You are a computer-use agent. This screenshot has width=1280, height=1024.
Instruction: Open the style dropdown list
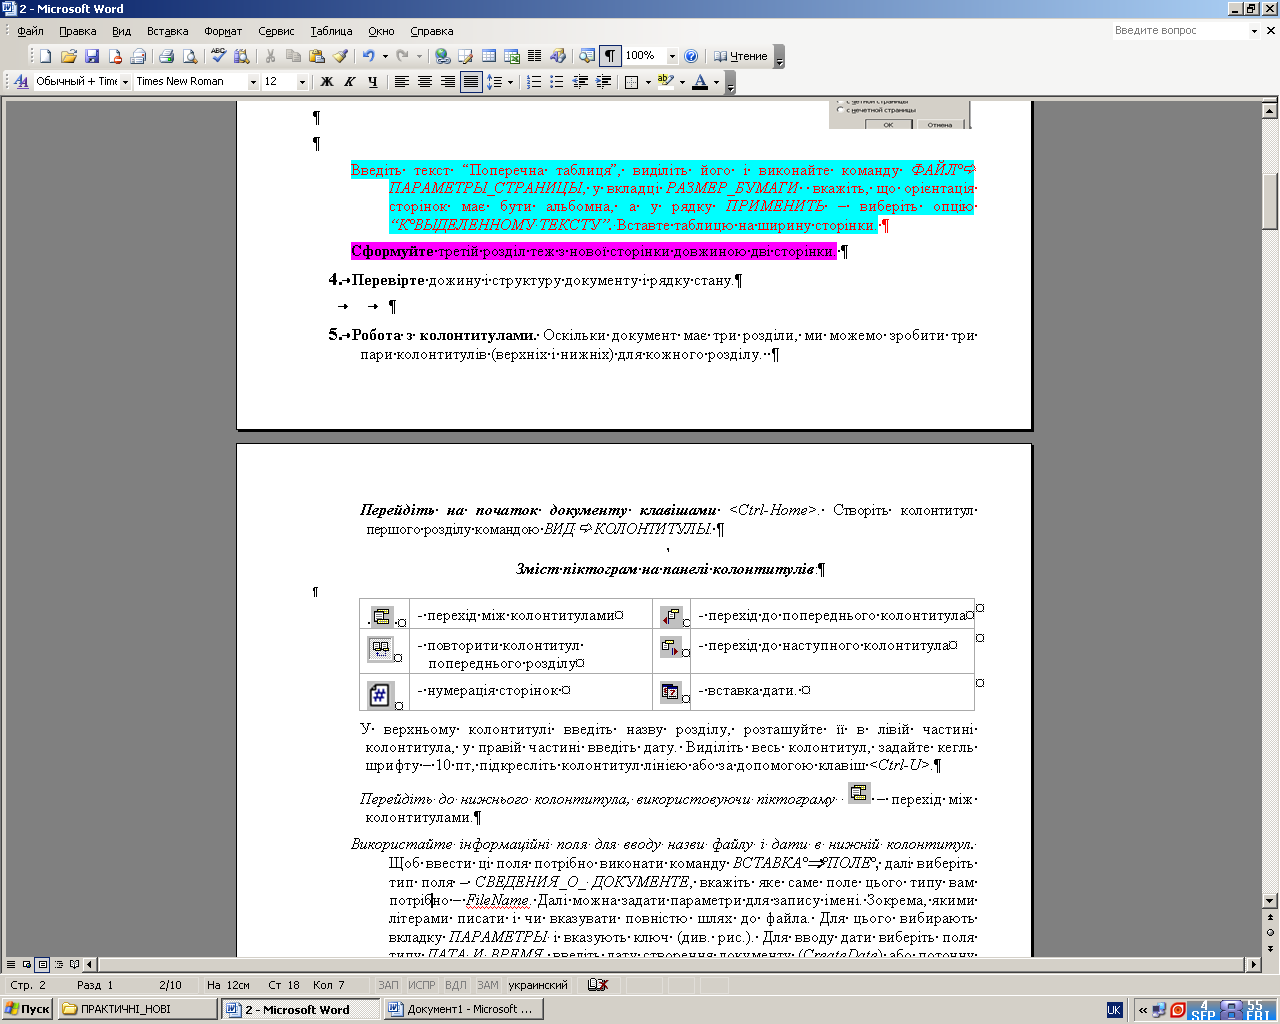point(125,82)
